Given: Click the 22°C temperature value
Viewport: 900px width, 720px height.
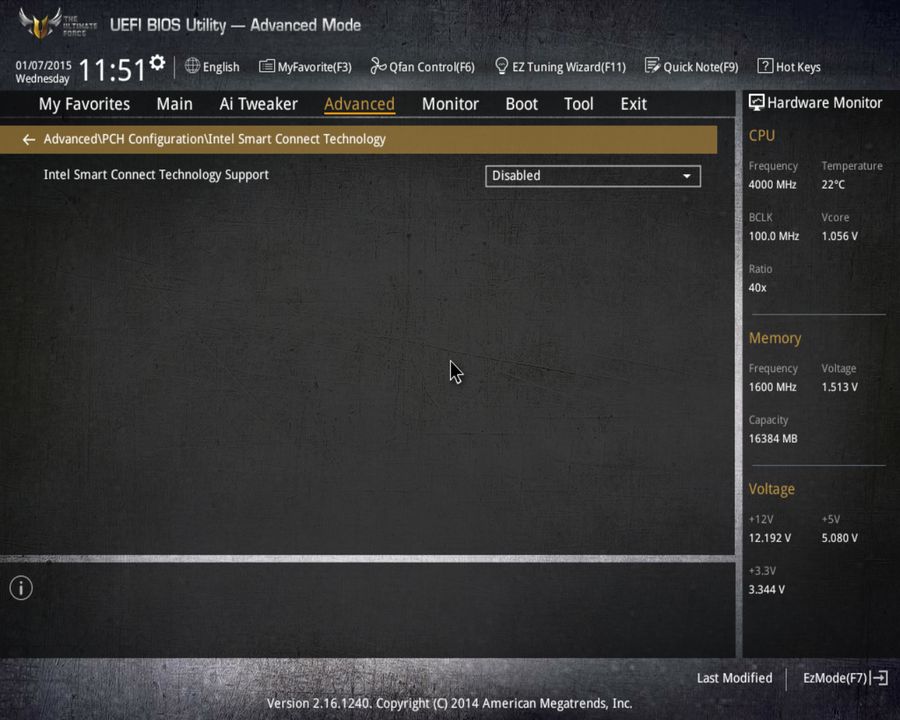Looking at the screenshot, I should pos(833,184).
